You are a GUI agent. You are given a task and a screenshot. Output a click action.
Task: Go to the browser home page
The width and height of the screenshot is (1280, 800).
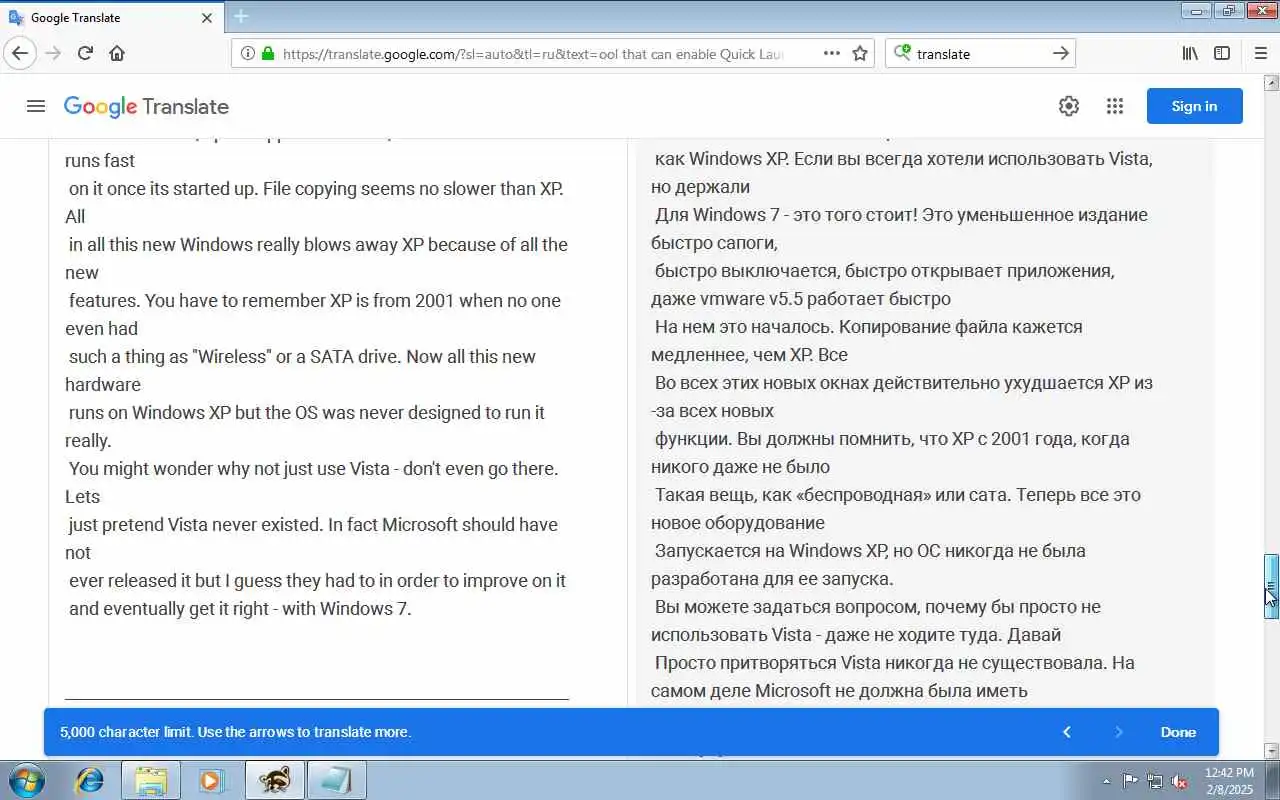coord(117,53)
